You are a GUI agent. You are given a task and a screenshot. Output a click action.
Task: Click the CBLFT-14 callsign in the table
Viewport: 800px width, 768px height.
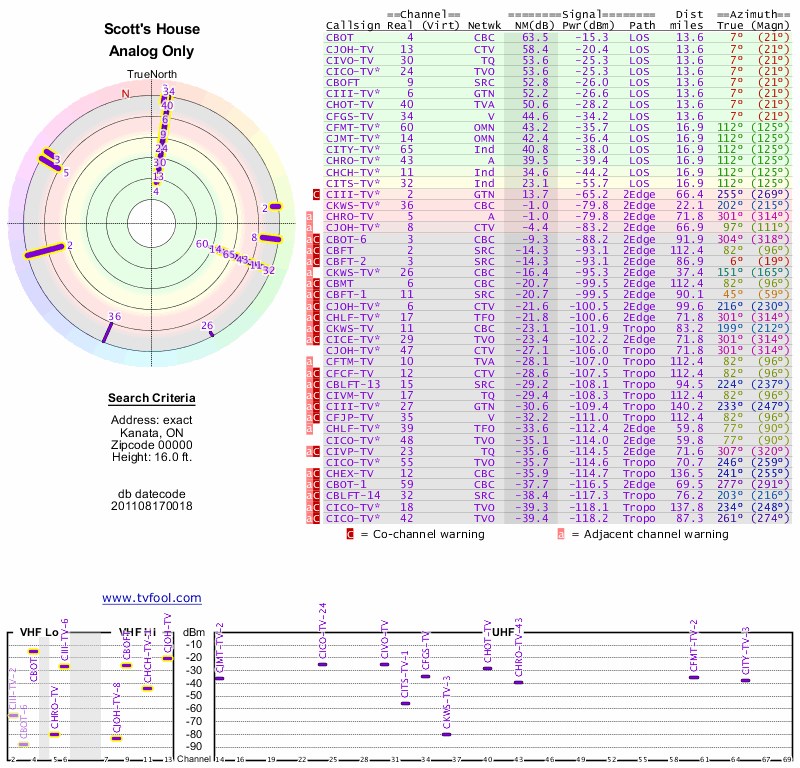pos(353,496)
